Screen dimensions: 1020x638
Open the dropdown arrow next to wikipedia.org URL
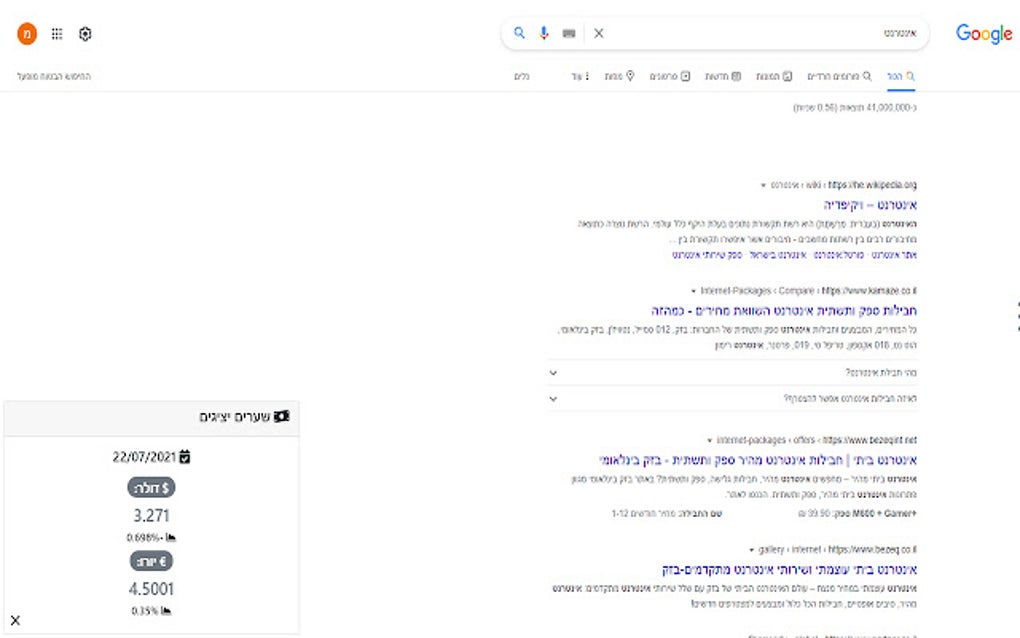pos(764,185)
